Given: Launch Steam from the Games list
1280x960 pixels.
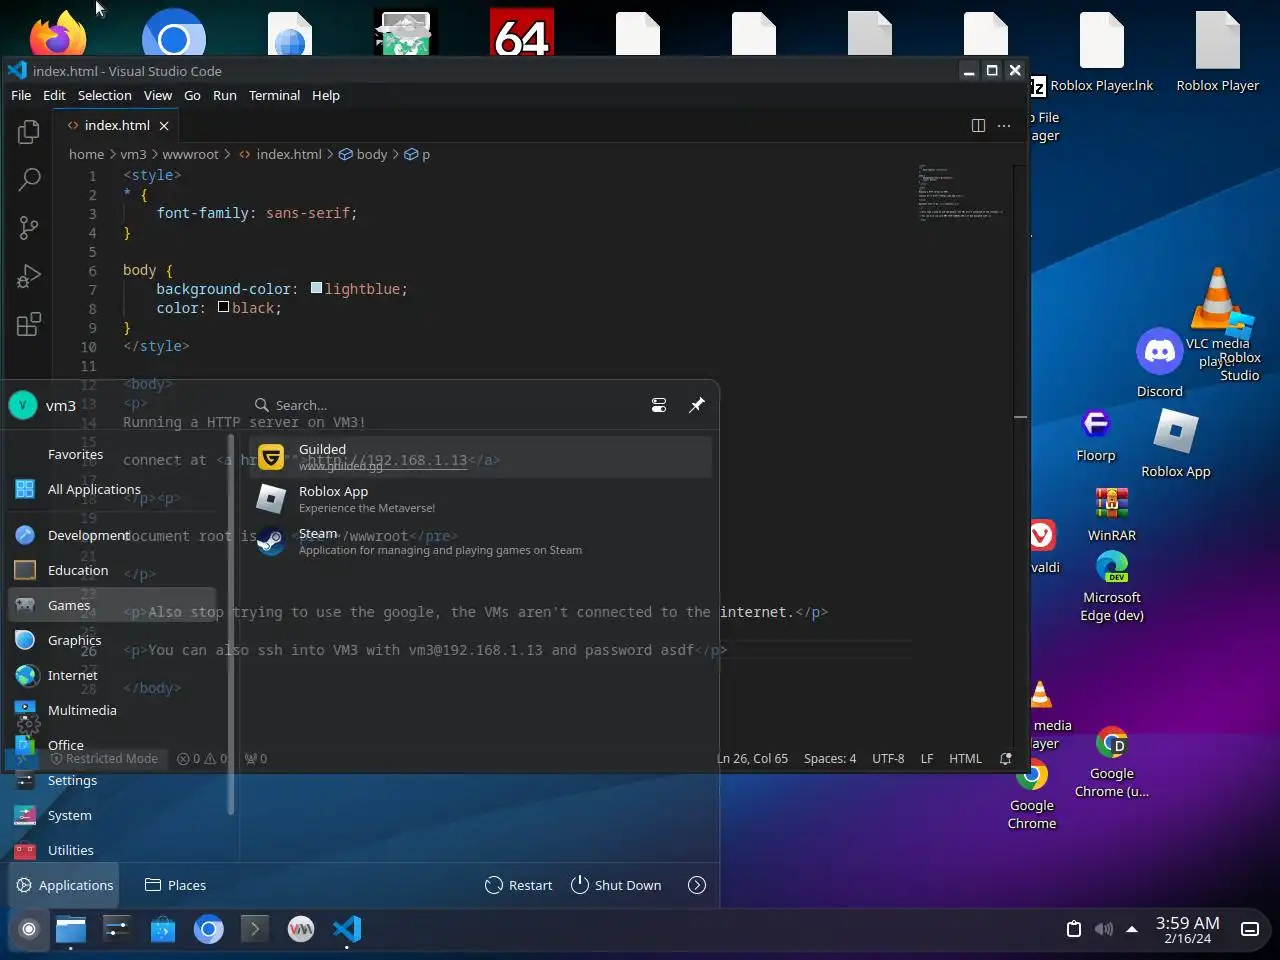Looking at the screenshot, I should 481,541.
